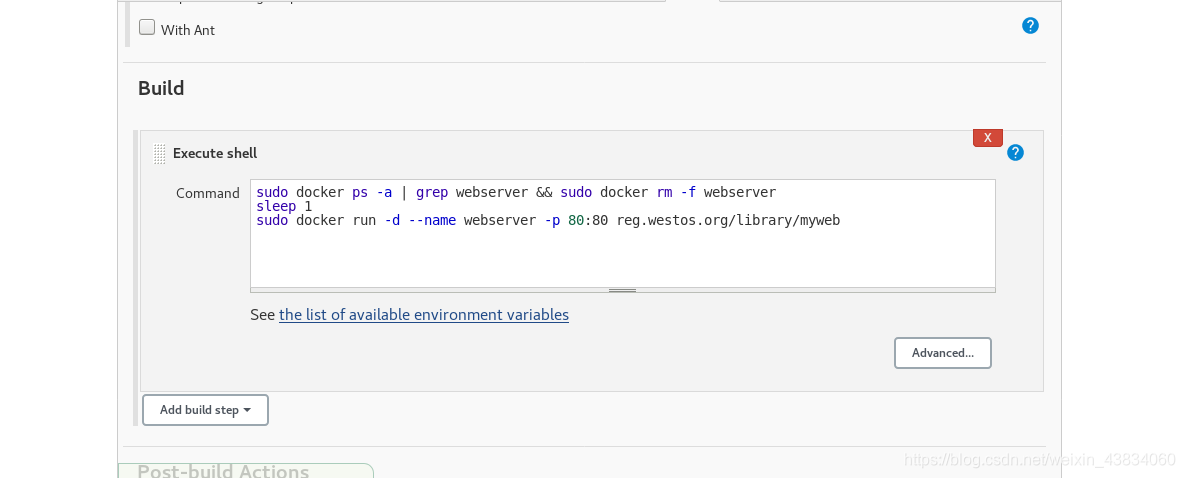1185x478 pixels.
Task: Click the 'sleep 1' command line
Action: [x=284, y=206]
